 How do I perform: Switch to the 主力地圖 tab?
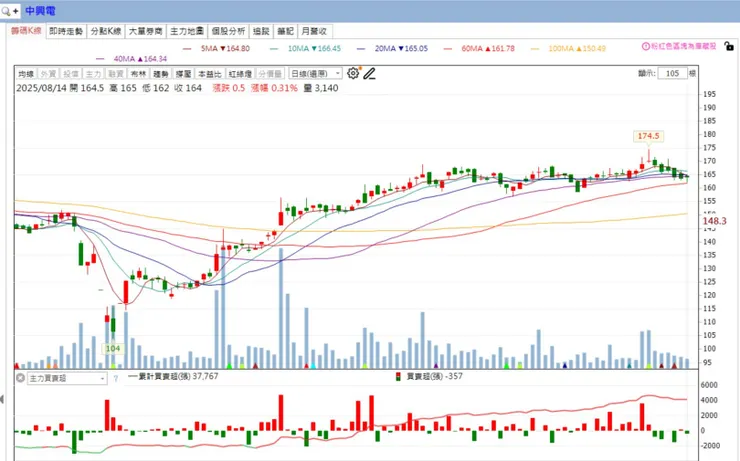(x=187, y=31)
